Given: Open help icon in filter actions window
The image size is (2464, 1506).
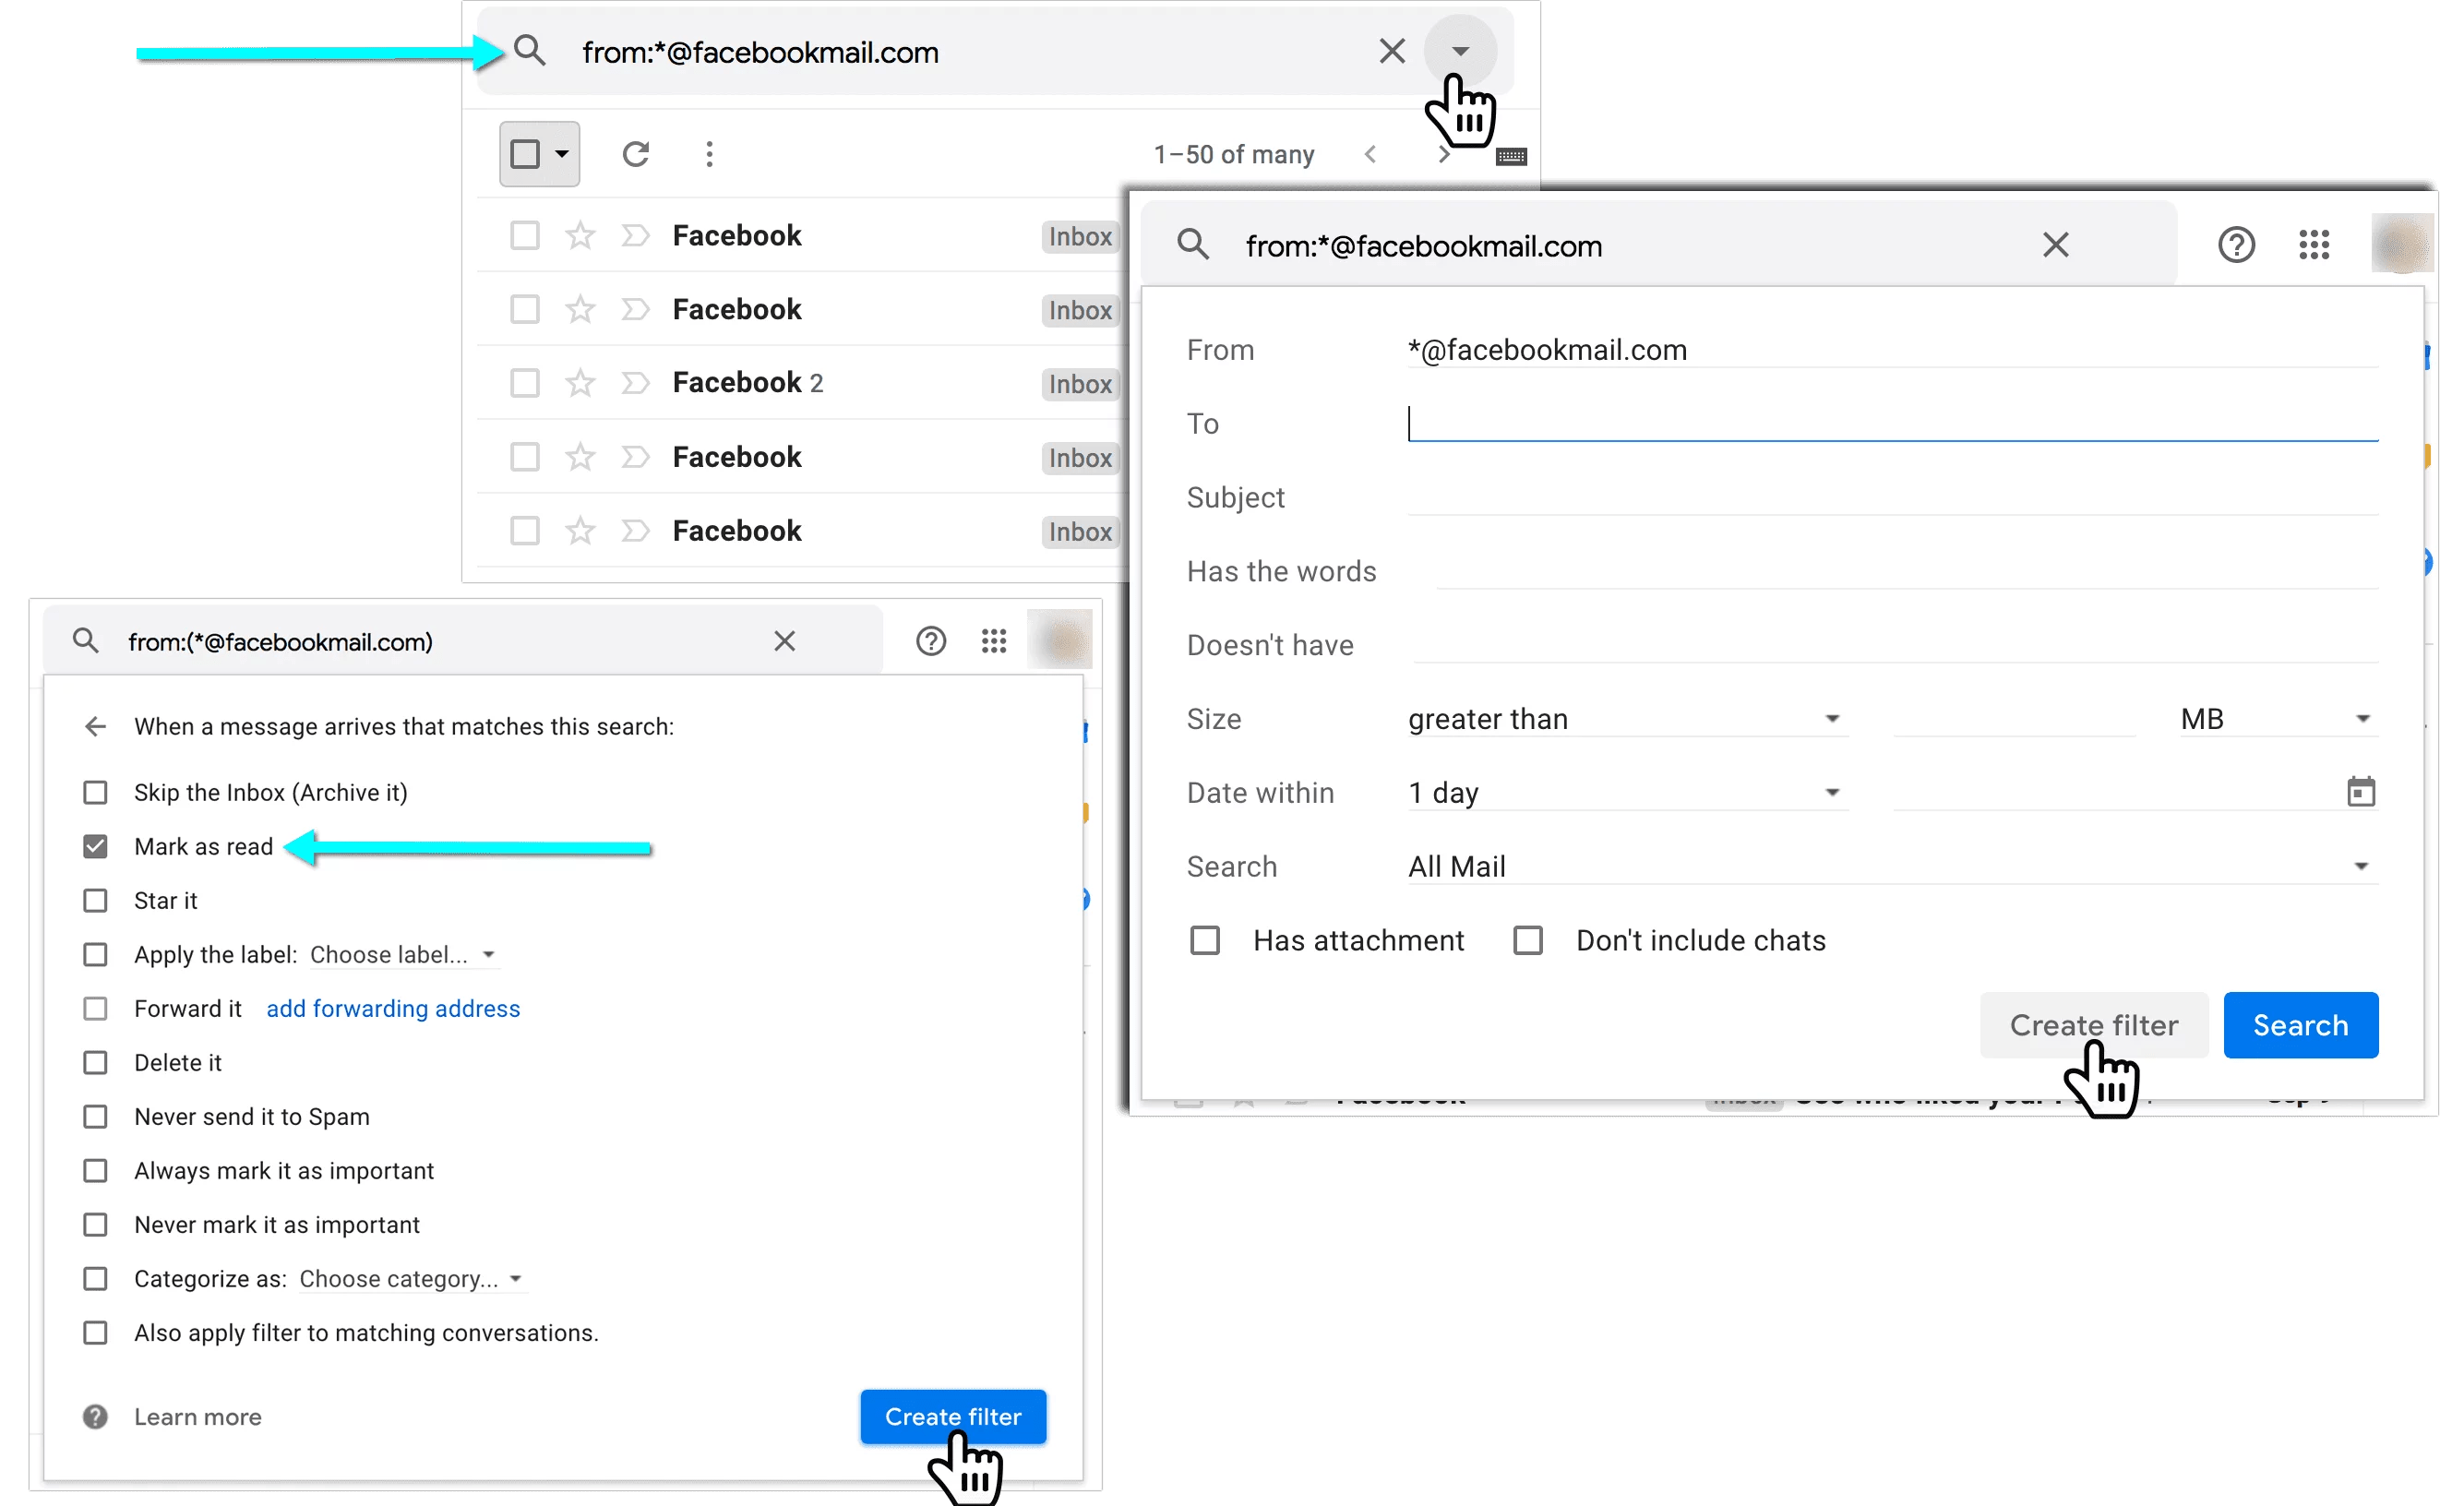Looking at the screenshot, I should pyautogui.click(x=930, y=641).
